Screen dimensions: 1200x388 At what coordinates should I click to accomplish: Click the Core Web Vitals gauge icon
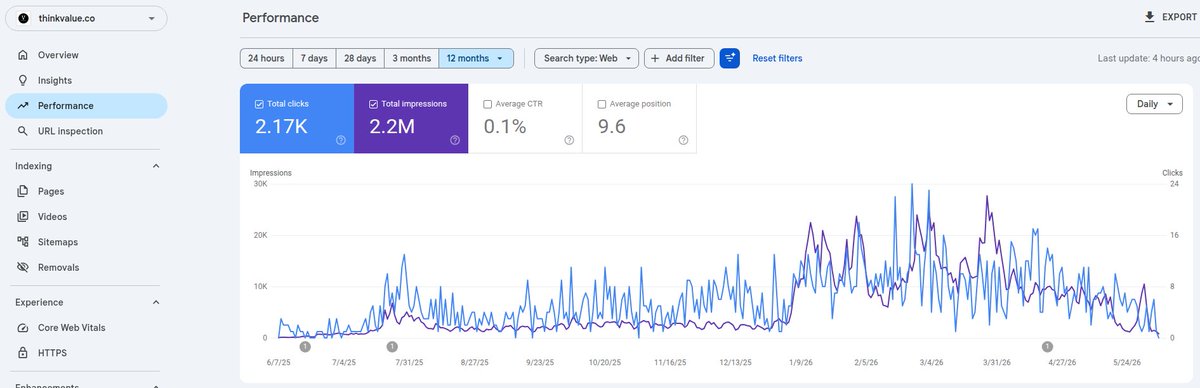[x=22, y=327]
